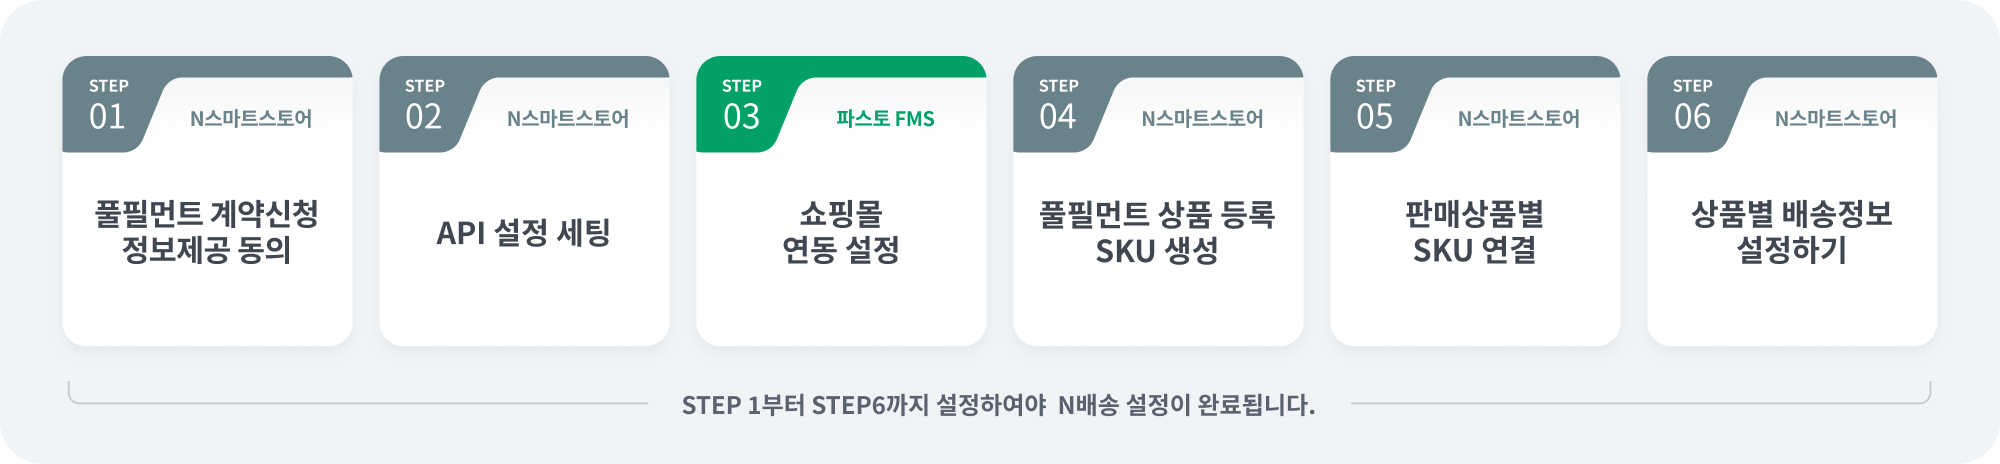The height and width of the screenshot is (464, 2000).
Task: Click N스마트스토어 label in step 02
Action: pyautogui.click(x=568, y=118)
